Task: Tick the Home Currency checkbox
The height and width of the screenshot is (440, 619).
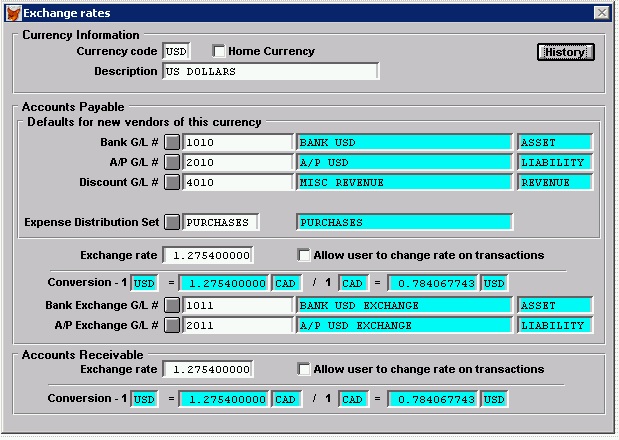Action: pyautogui.click(x=218, y=51)
